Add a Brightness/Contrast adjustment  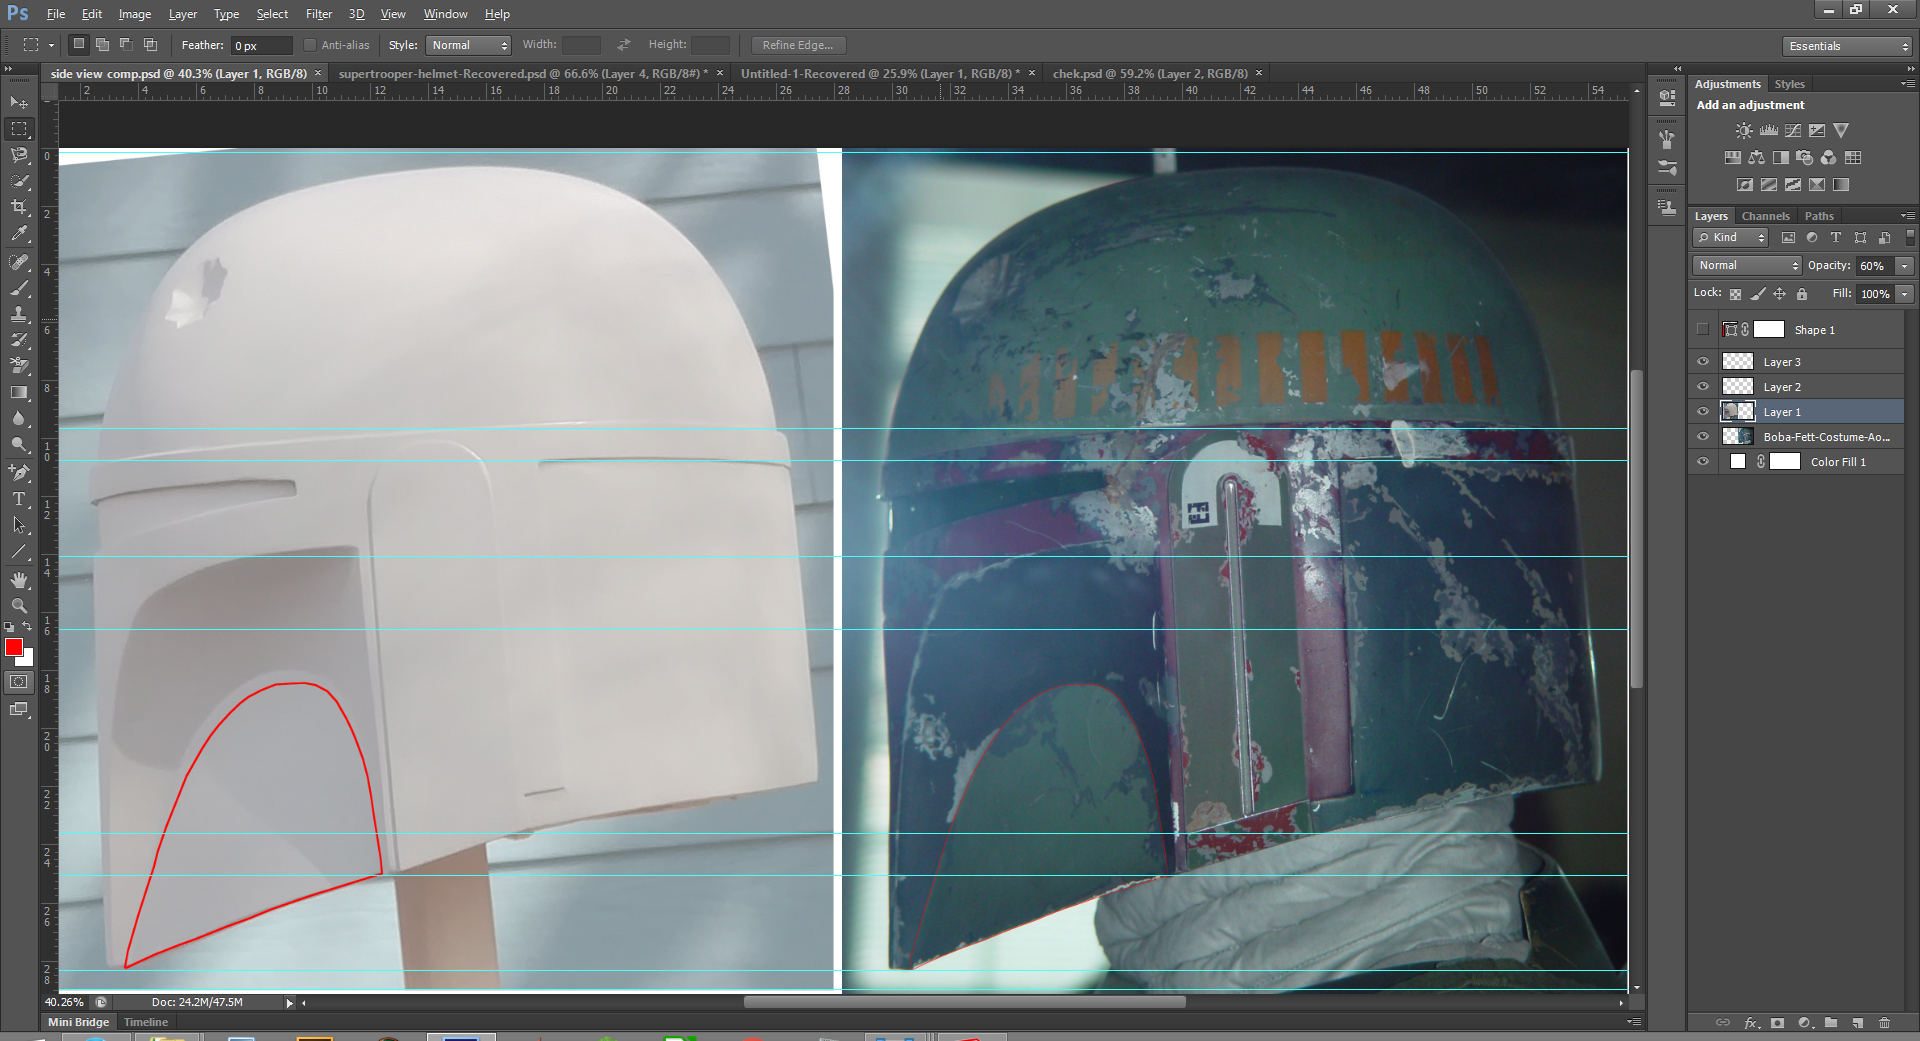[x=1744, y=130]
